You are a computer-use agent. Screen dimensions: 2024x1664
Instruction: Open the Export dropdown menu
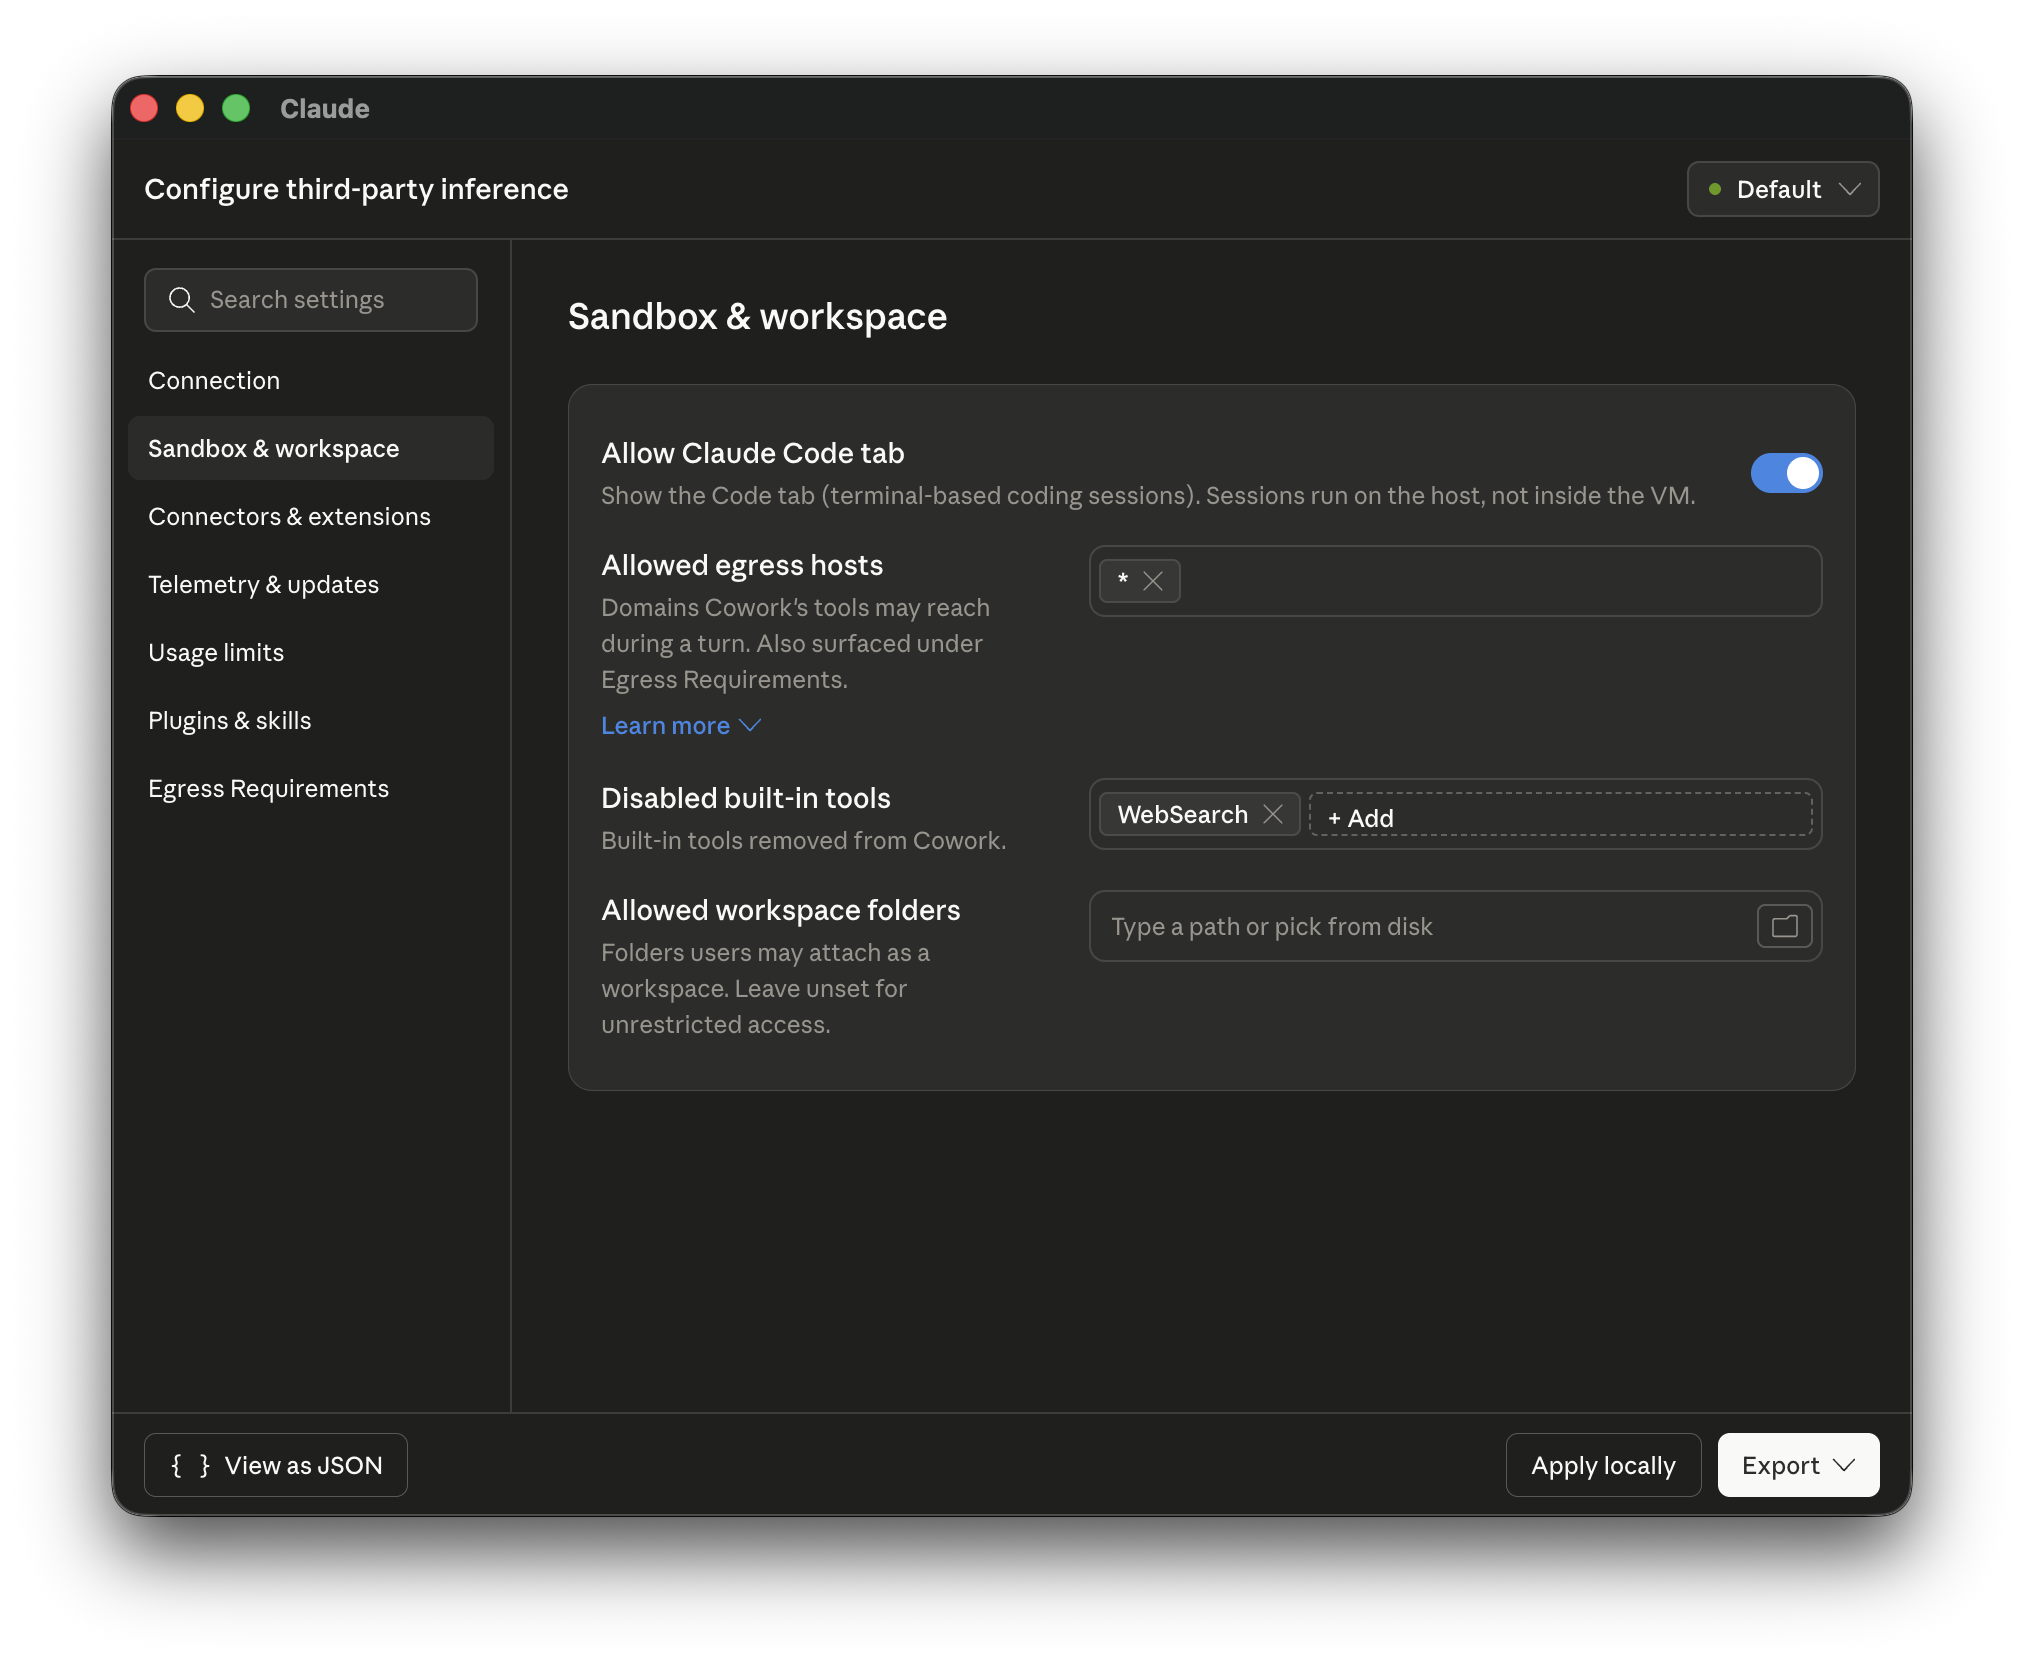(x=1798, y=1465)
